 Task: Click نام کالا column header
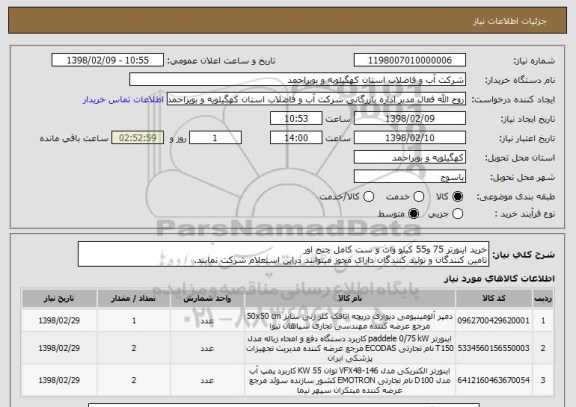pyautogui.click(x=350, y=299)
